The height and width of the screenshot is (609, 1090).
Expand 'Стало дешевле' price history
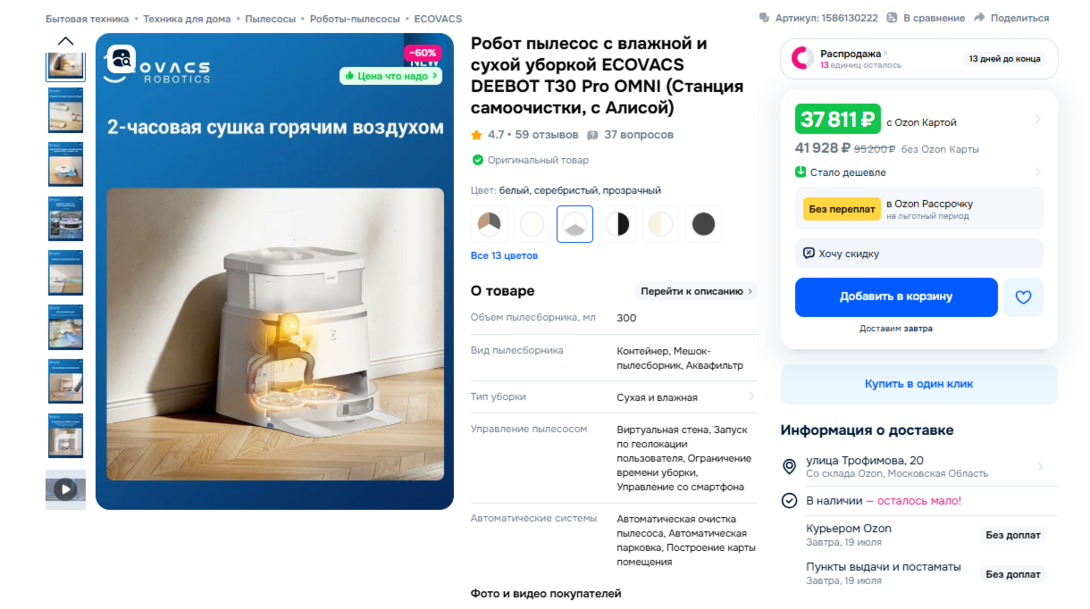1037,172
